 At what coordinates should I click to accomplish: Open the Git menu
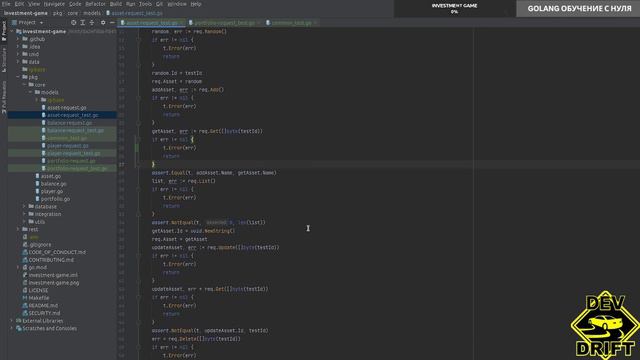[x=159, y=4]
